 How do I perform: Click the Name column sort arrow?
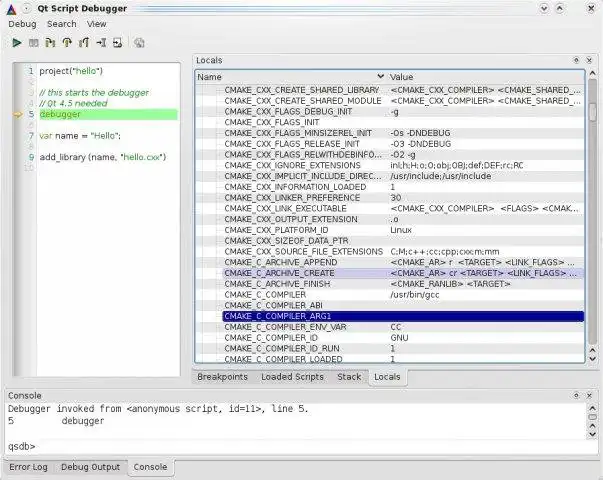(380, 77)
